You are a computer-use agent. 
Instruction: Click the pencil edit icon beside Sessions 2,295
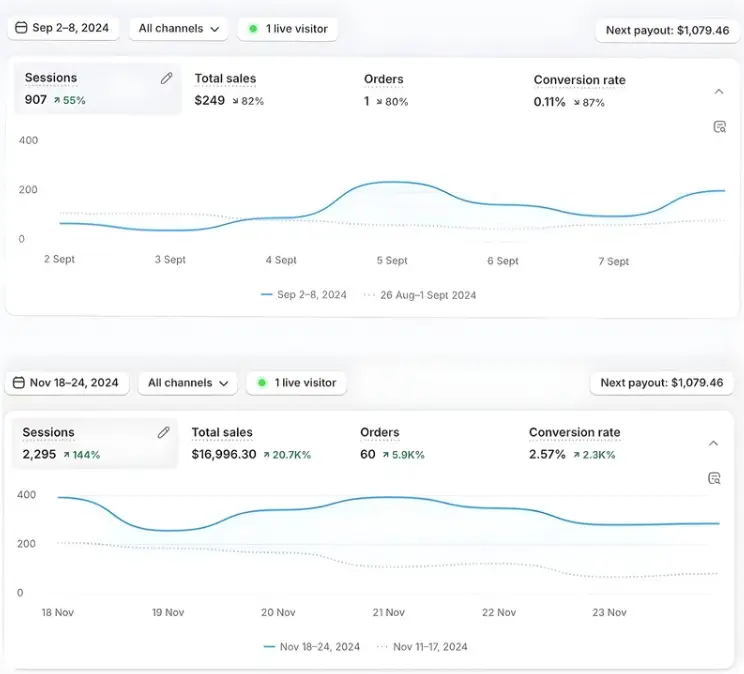click(164, 432)
